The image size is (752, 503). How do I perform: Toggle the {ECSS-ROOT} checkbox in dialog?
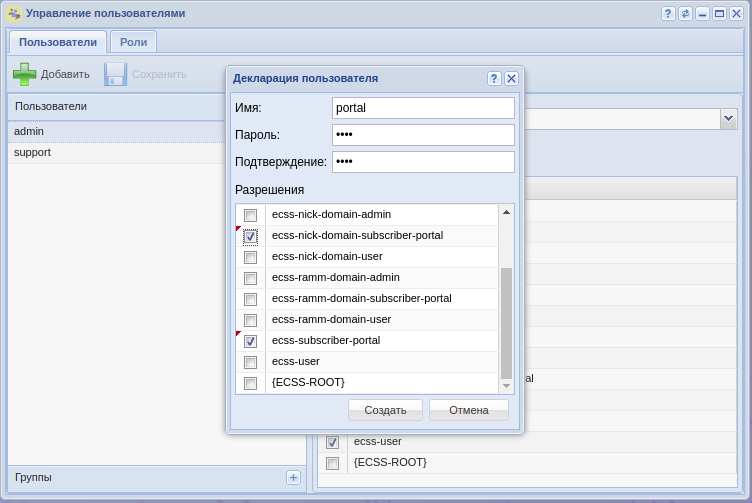(x=250, y=383)
